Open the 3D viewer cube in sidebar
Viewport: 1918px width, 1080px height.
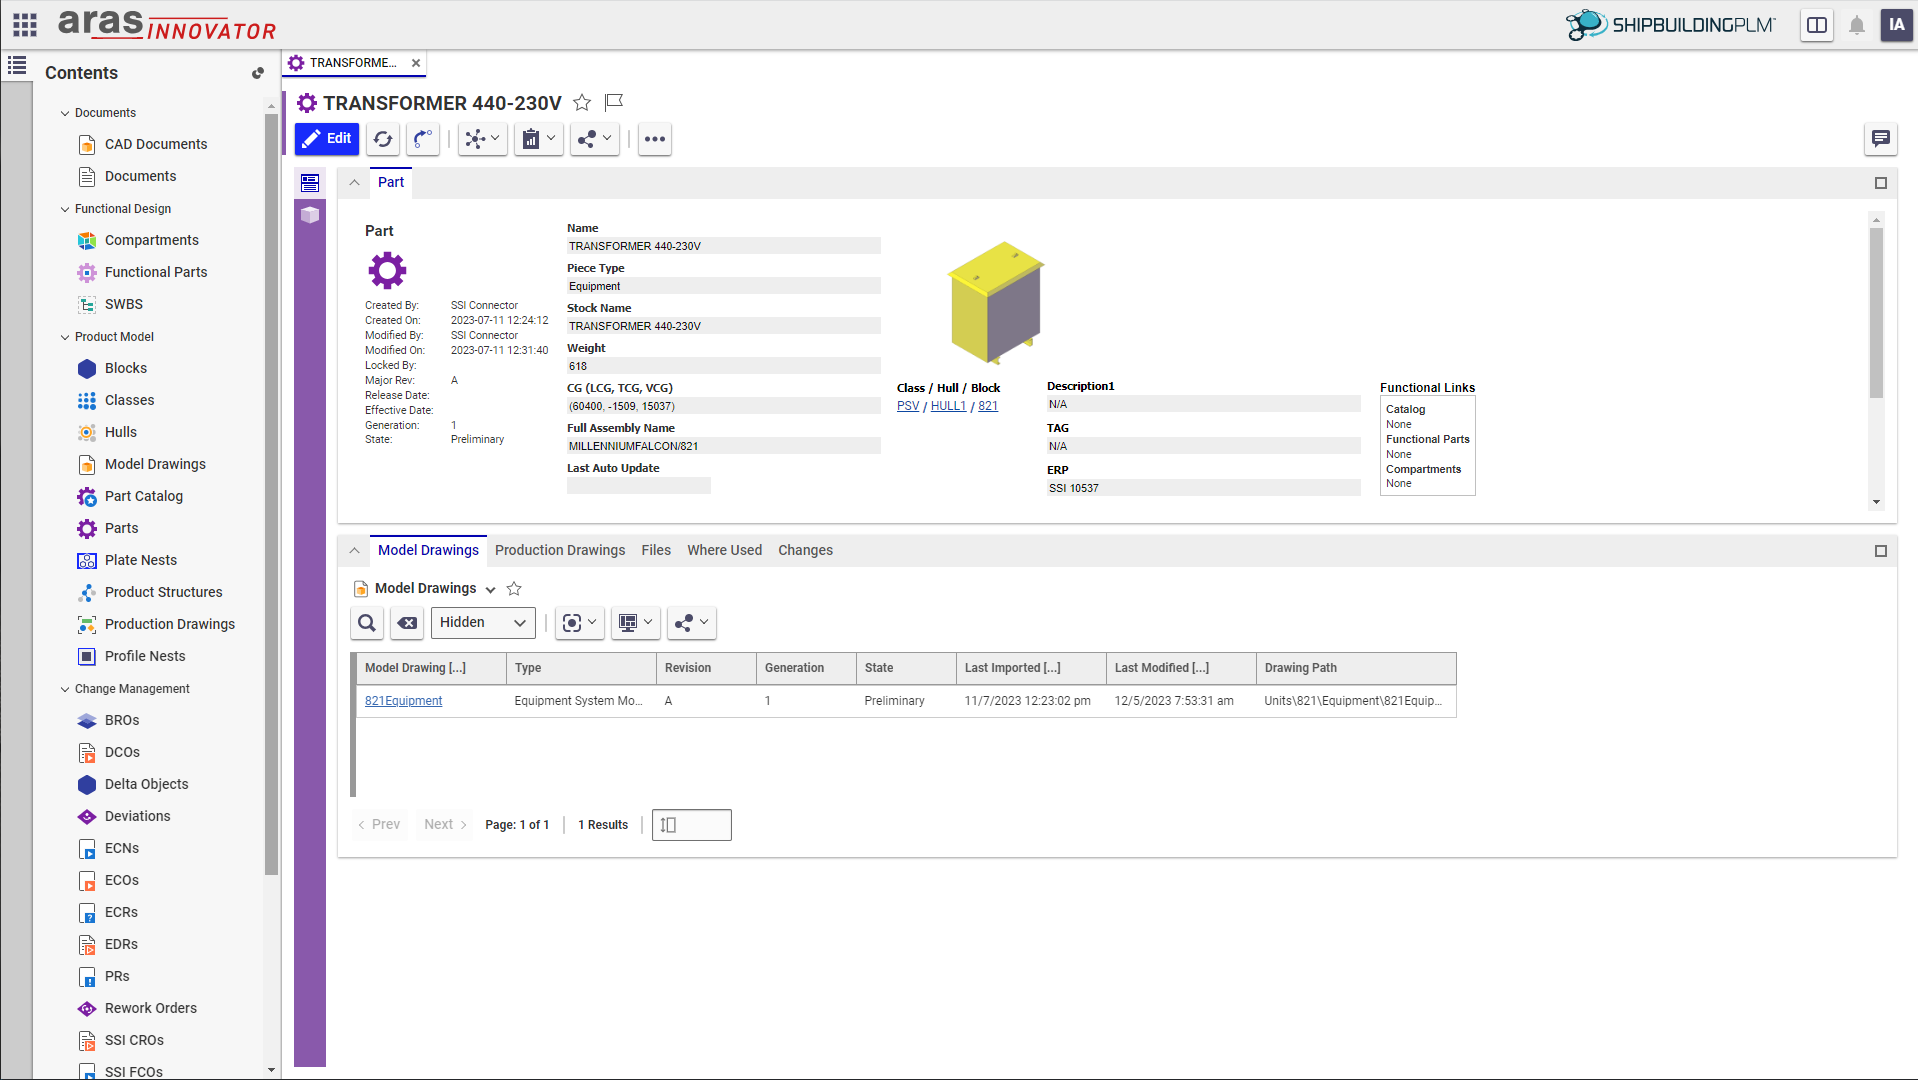(x=310, y=215)
